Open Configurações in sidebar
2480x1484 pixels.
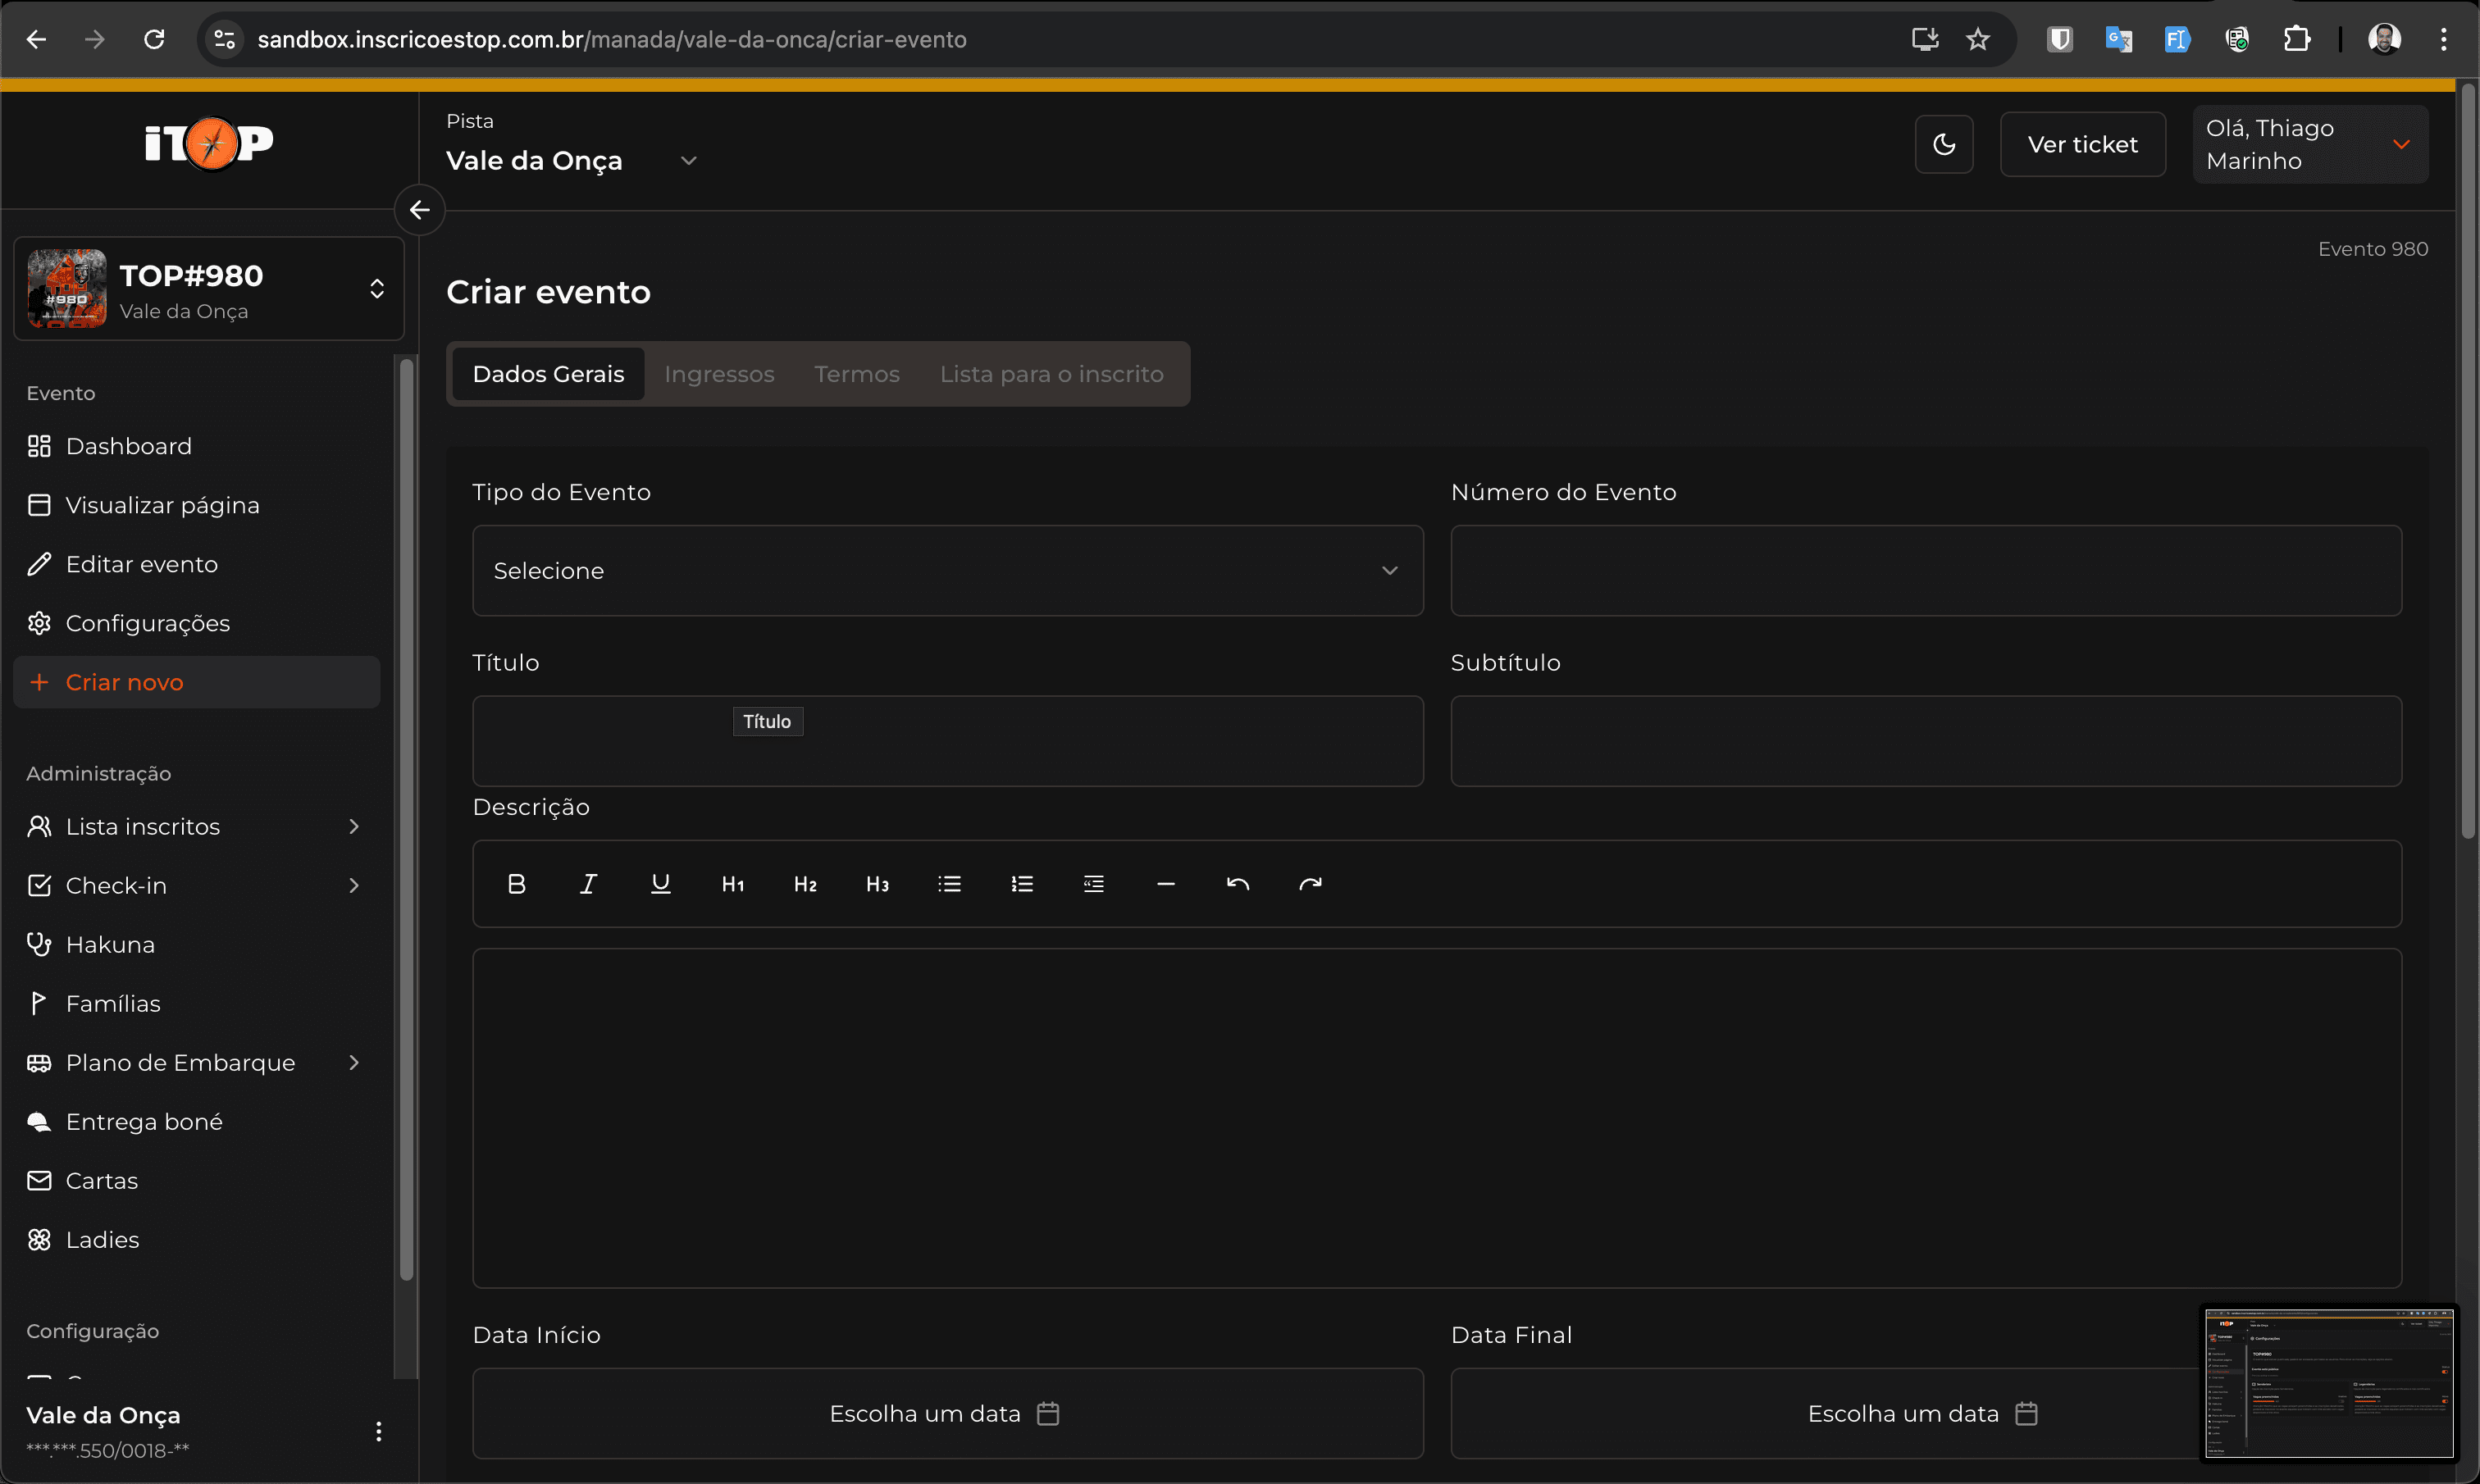click(197, 623)
